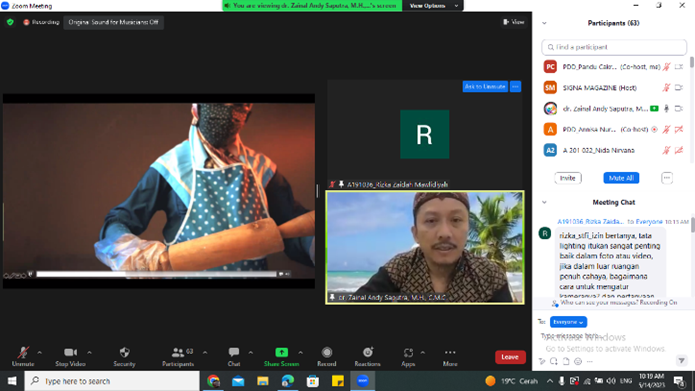The image size is (695, 391).
Task: Open chat options arrow in toolbar
Action: (x=251, y=353)
